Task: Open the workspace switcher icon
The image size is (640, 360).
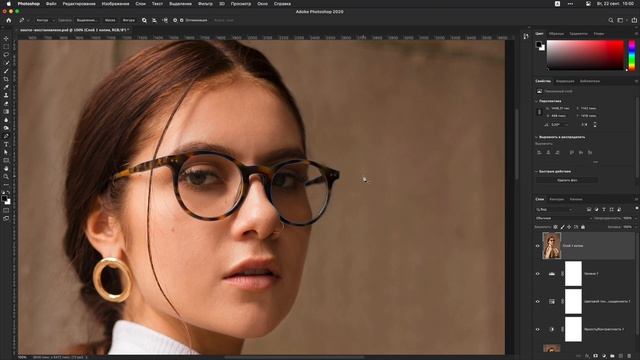Action: click(x=620, y=20)
